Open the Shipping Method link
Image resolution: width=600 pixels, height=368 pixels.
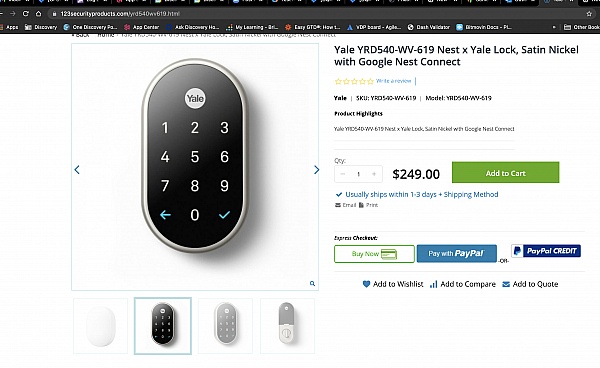point(471,194)
